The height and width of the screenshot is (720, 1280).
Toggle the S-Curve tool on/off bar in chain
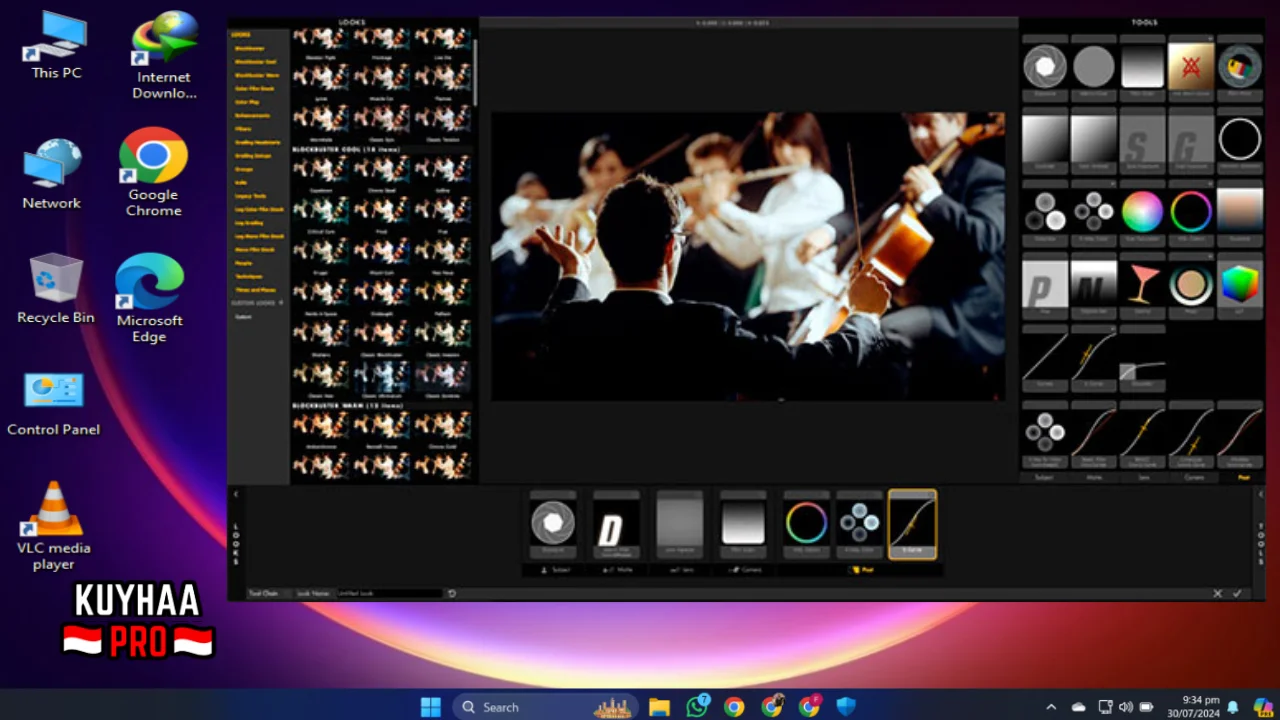(x=912, y=495)
